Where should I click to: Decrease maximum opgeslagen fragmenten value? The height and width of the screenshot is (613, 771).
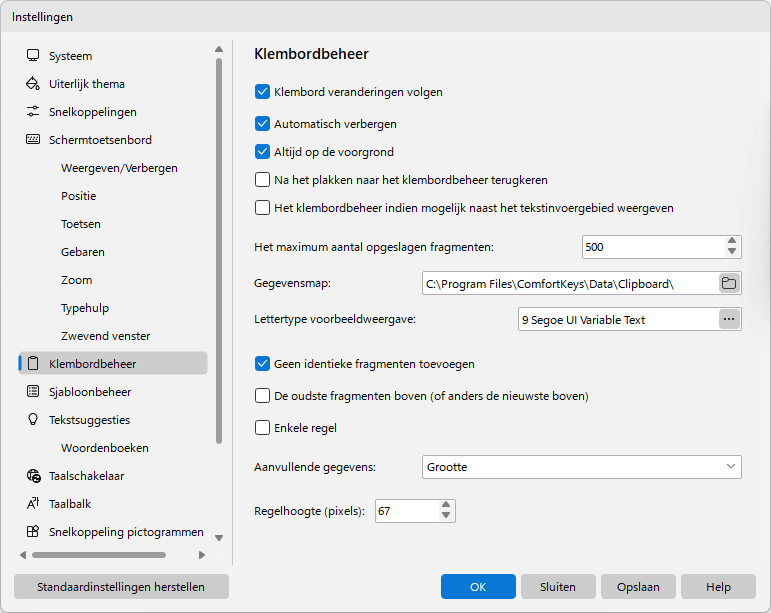732,252
